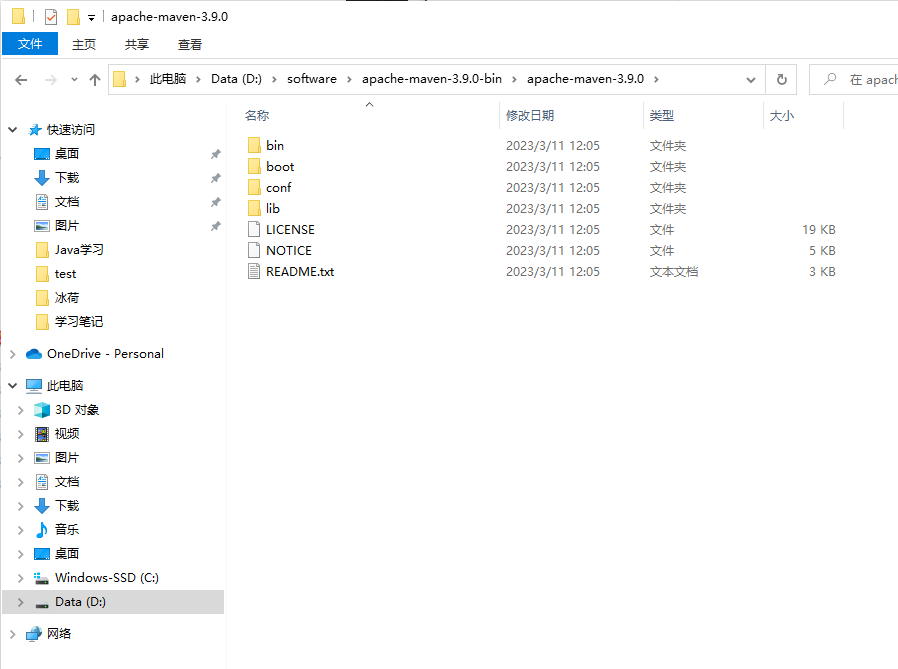The height and width of the screenshot is (669, 898).
Task: Open the 共享 ribbon tab
Action: click(137, 45)
